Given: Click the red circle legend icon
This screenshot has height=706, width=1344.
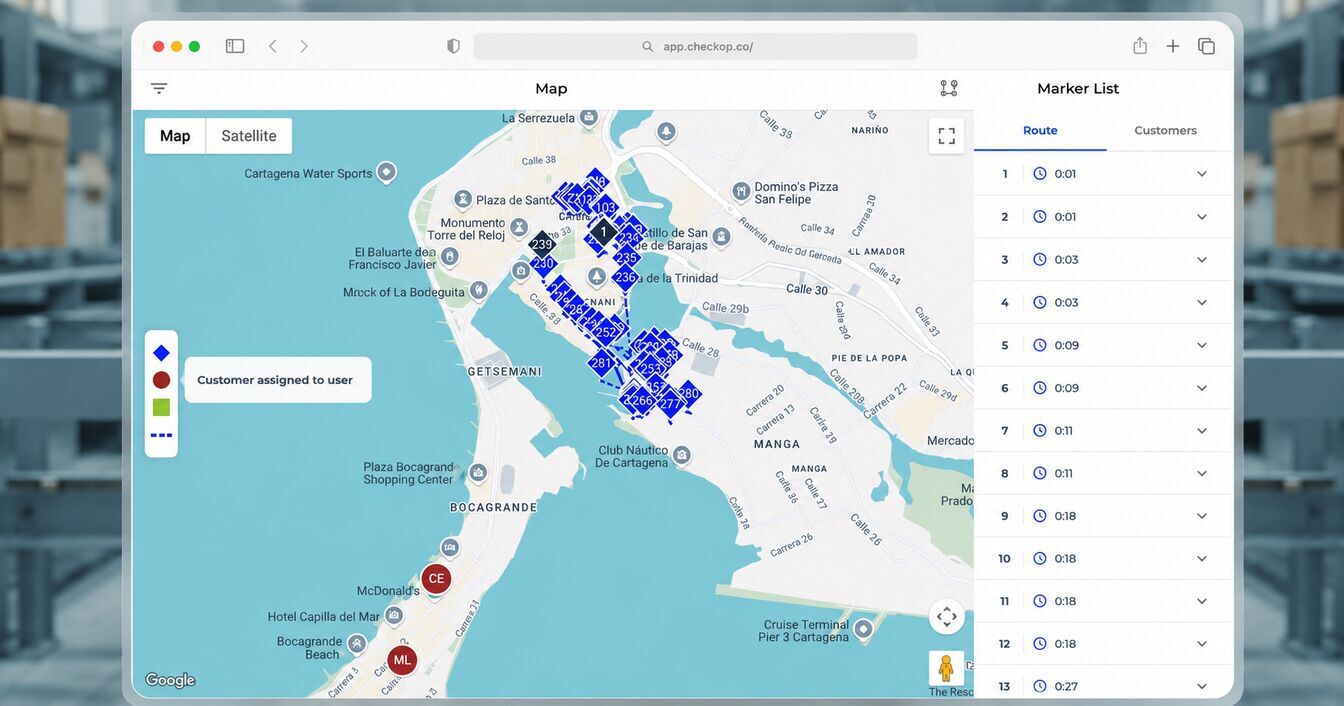Looking at the screenshot, I should pos(161,380).
